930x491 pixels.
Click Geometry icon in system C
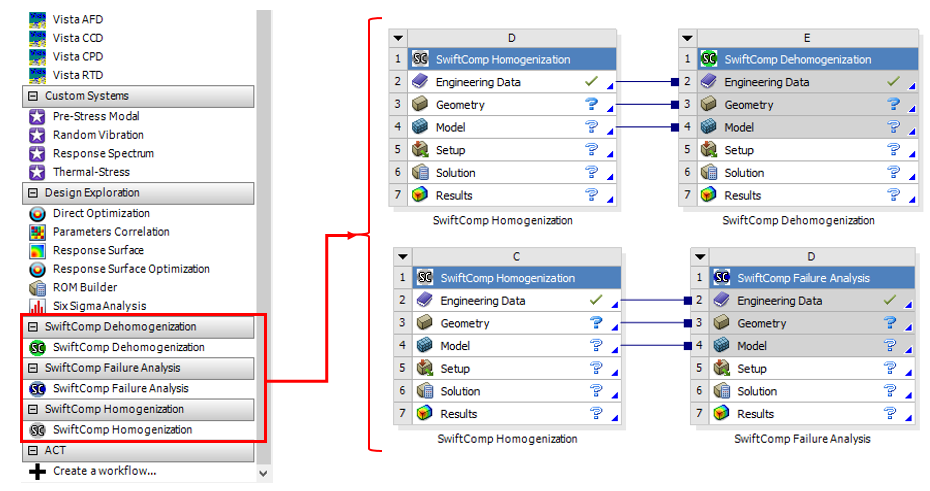click(x=425, y=323)
